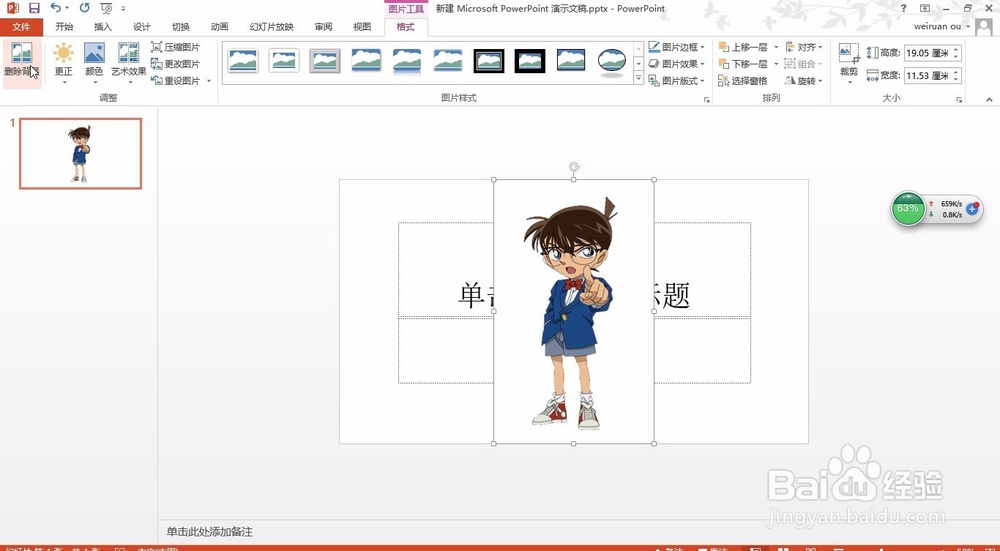1000x551 pixels.
Task: Click Reset Picture (重设图片)
Action: click(x=175, y=81)
